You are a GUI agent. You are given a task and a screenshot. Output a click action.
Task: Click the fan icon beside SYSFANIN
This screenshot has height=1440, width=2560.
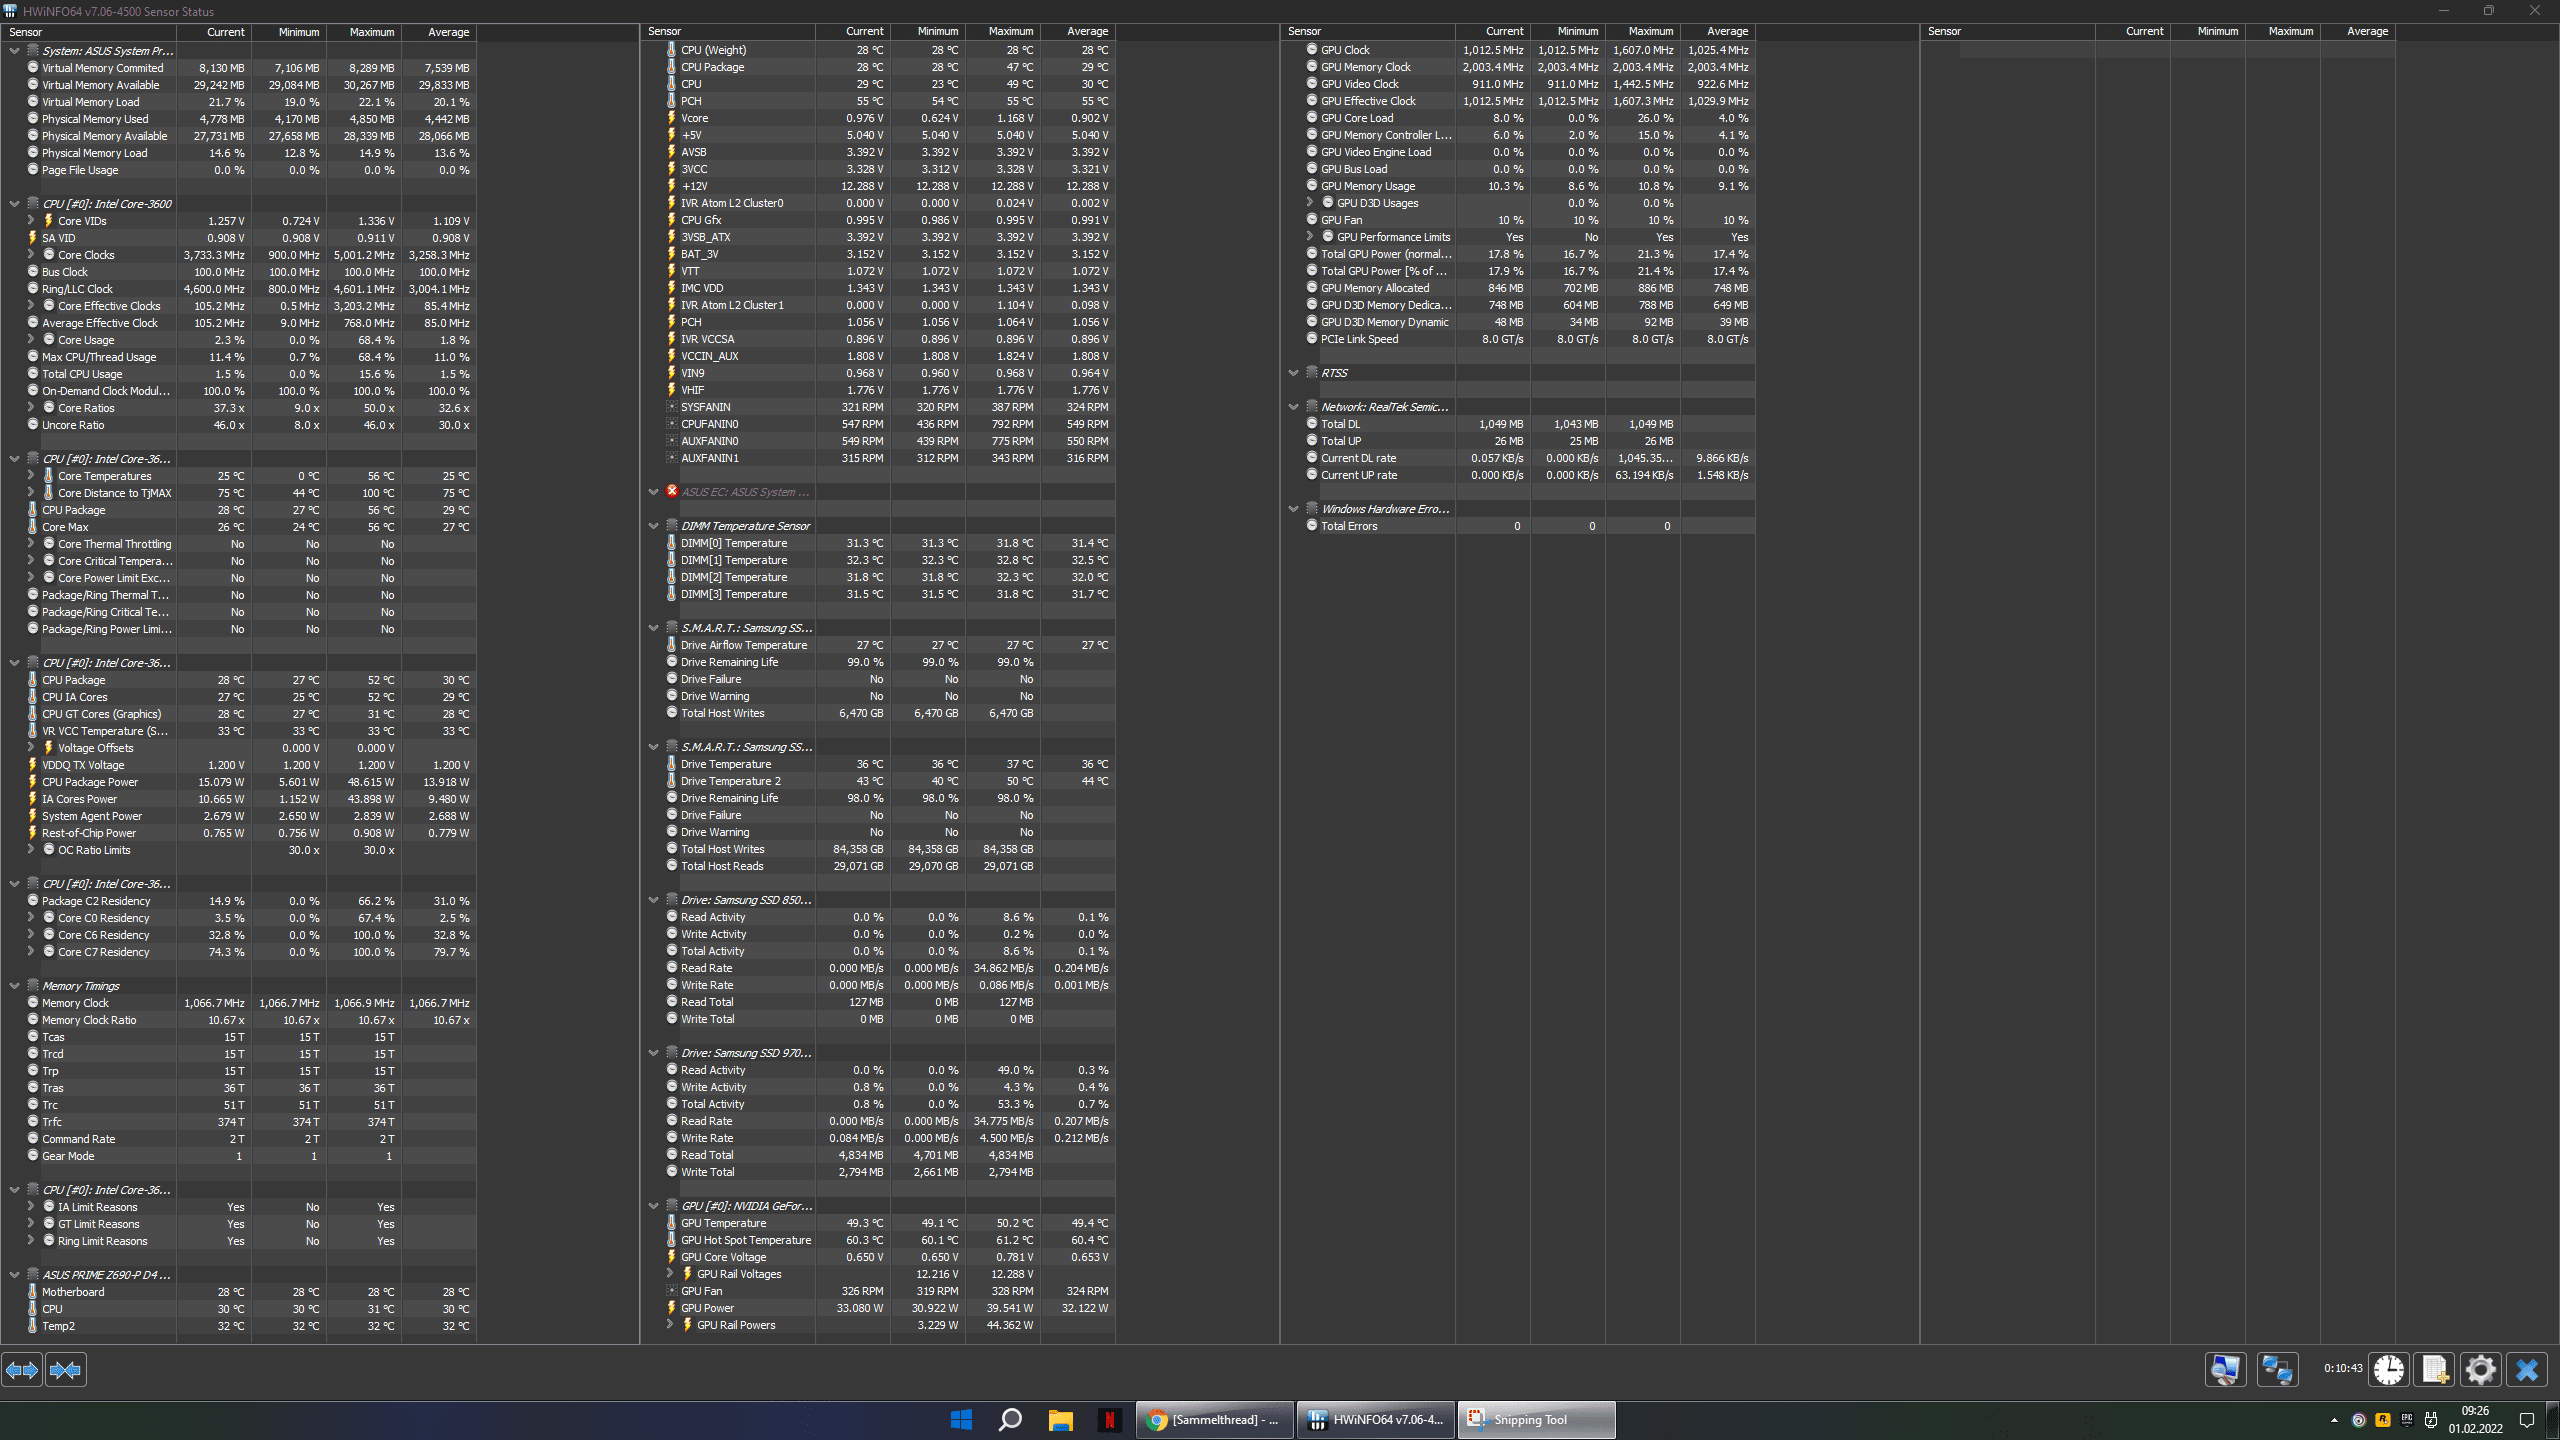click(x=672, y=407)
